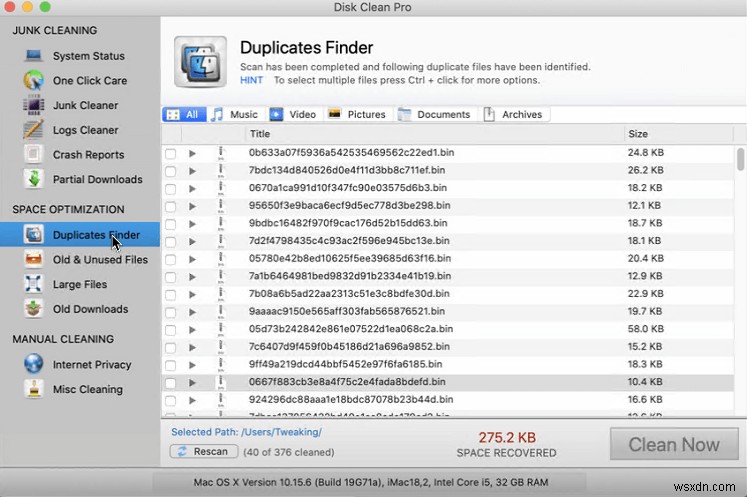The height and width of the screenshot is (497, 747).
Task: Open the Old Downloads icon
Action: click(33, 309)
